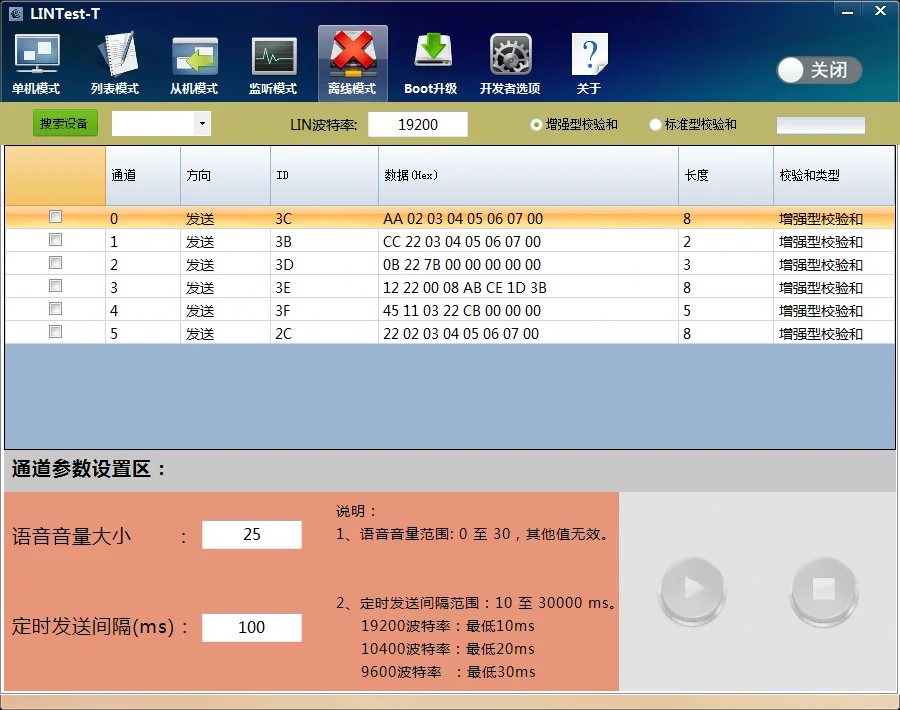Click 增强型校验和 cell in channel 5 row
Image resolution: width=900 pixels, height=710 pixels.
(x=834, y=333)
